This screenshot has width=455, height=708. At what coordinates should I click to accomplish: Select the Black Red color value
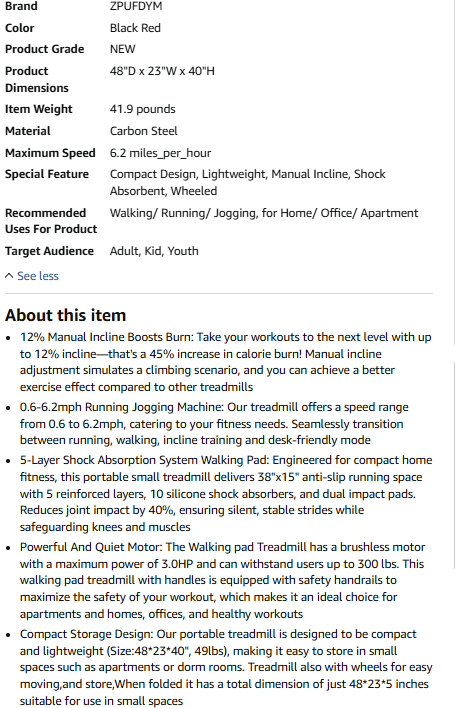click(135, 28)
